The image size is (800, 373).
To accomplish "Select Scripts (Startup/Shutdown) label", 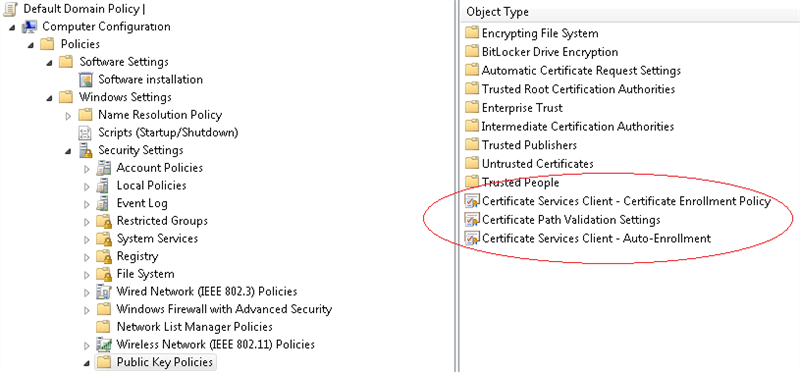I will (x=168, y=133).
